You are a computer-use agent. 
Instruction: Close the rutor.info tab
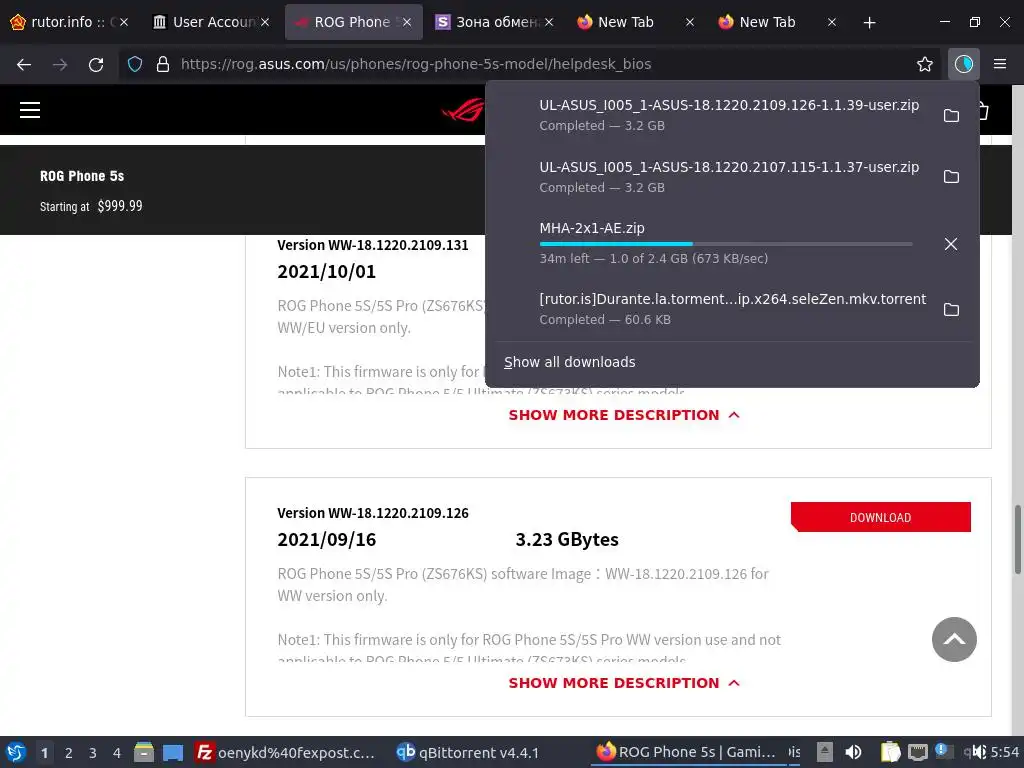124,22
